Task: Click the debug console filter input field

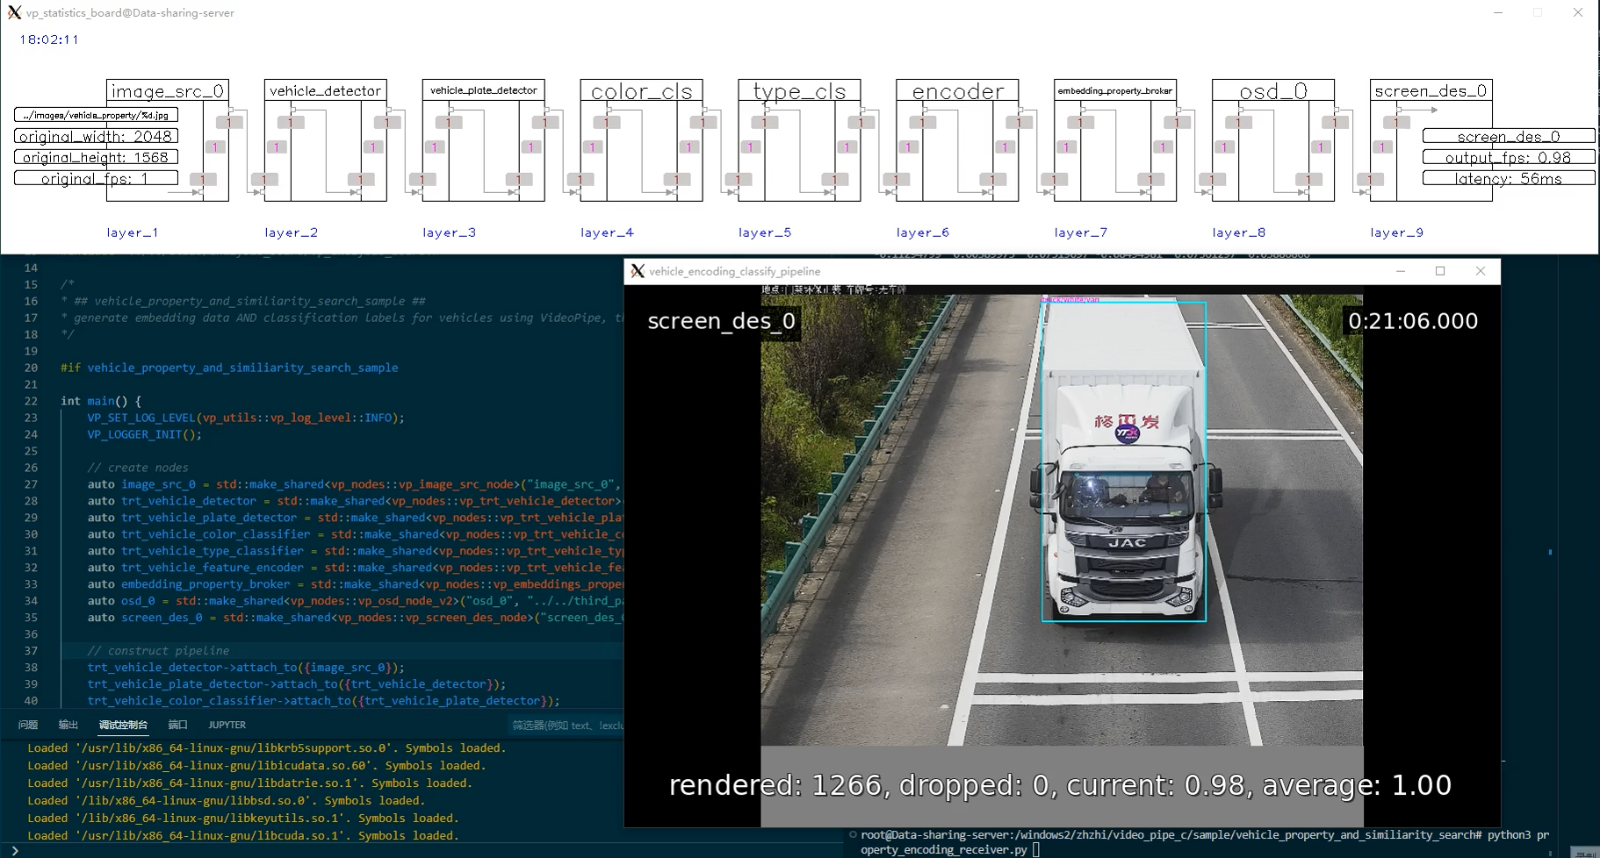Action: 565,725
